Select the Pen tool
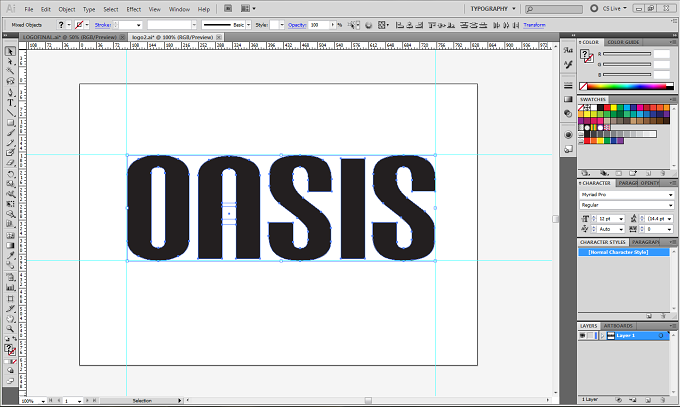 [x=10, y=92]
